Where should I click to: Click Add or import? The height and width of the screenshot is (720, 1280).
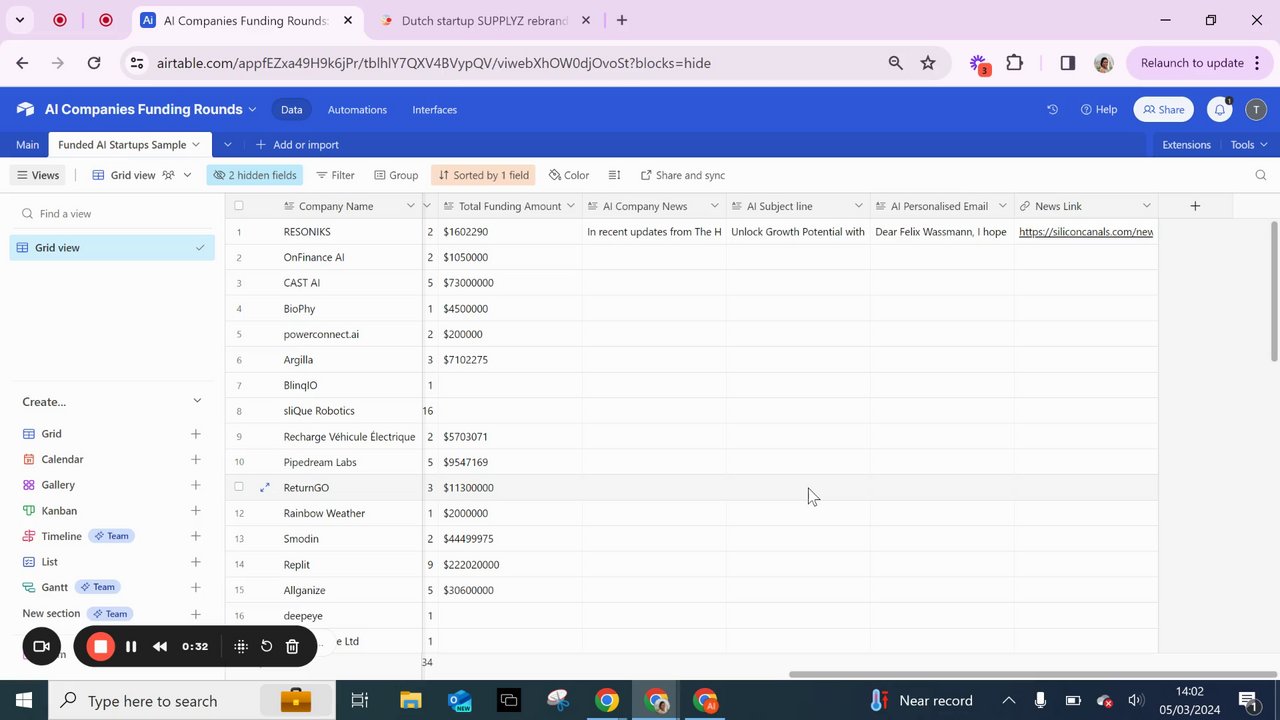(297, 145)
